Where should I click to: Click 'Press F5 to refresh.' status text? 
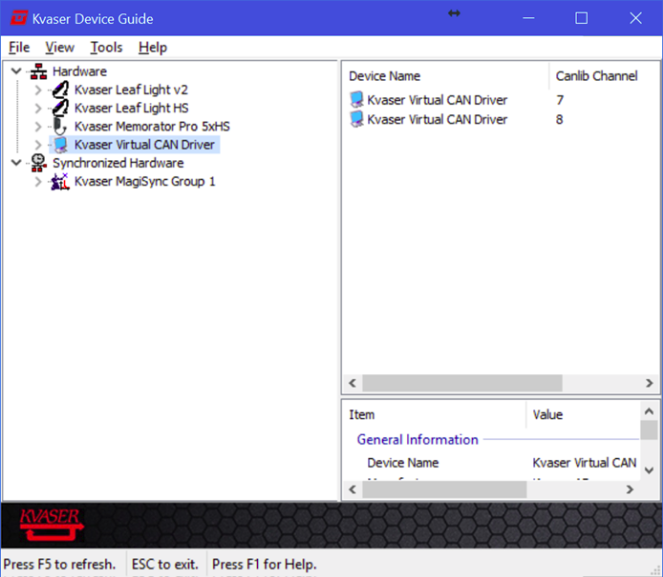click(60, 564)
